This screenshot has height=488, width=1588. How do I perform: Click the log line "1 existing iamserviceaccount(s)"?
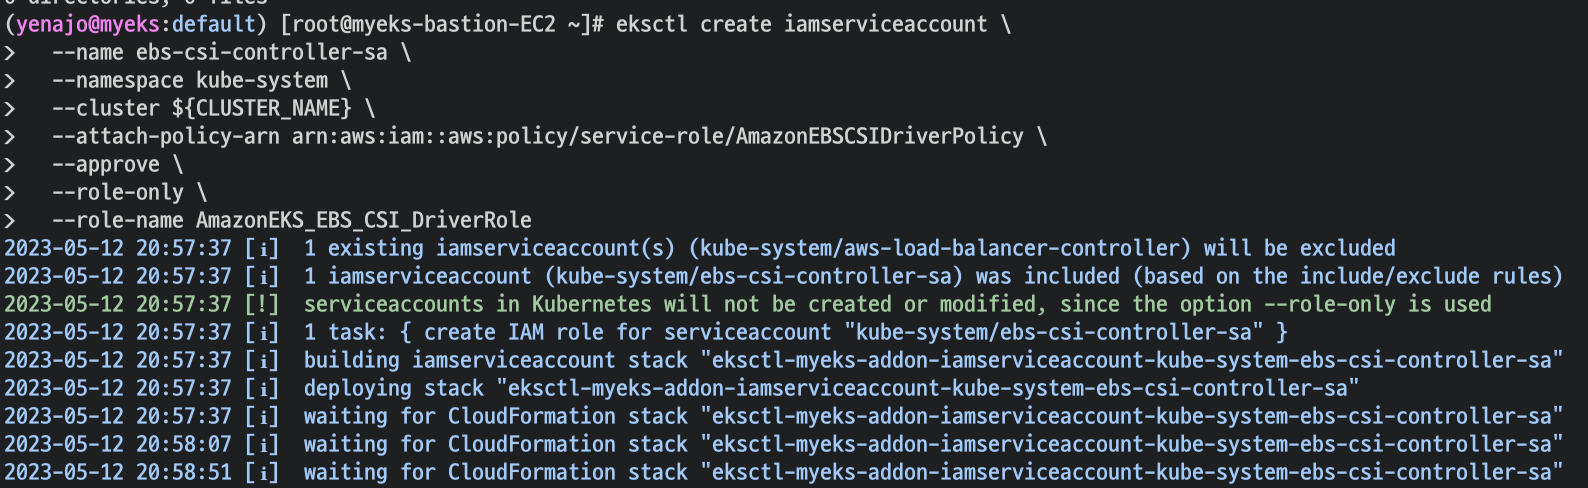coord(700,248)
